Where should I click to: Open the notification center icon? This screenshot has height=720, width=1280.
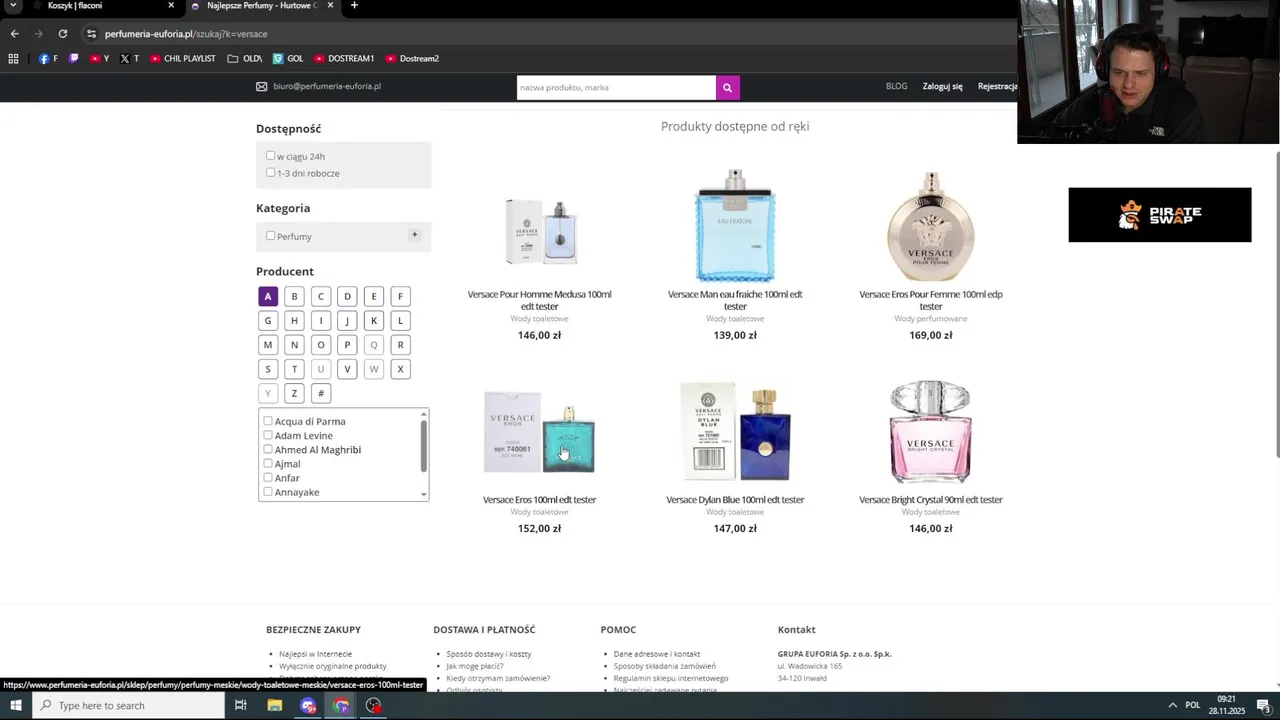[x=1264, y=706]
